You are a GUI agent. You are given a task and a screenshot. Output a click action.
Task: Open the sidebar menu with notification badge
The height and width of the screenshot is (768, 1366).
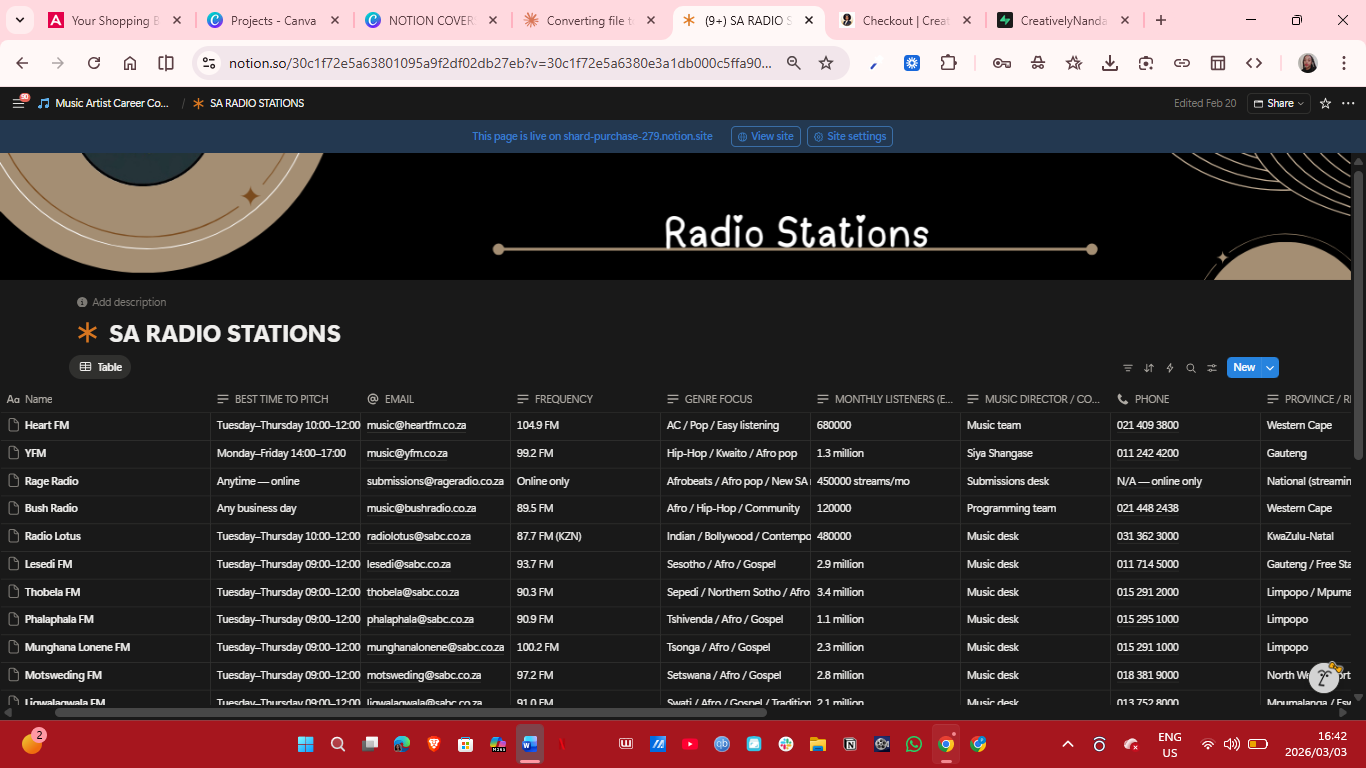18,103
